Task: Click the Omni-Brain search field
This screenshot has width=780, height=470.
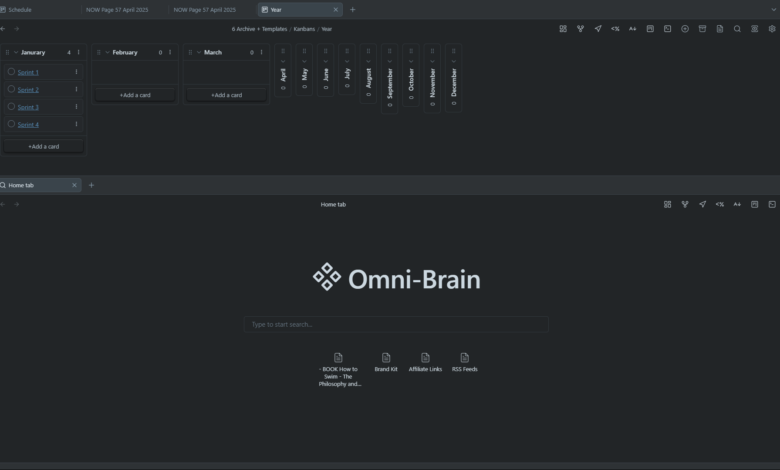Action: point(396,324)
